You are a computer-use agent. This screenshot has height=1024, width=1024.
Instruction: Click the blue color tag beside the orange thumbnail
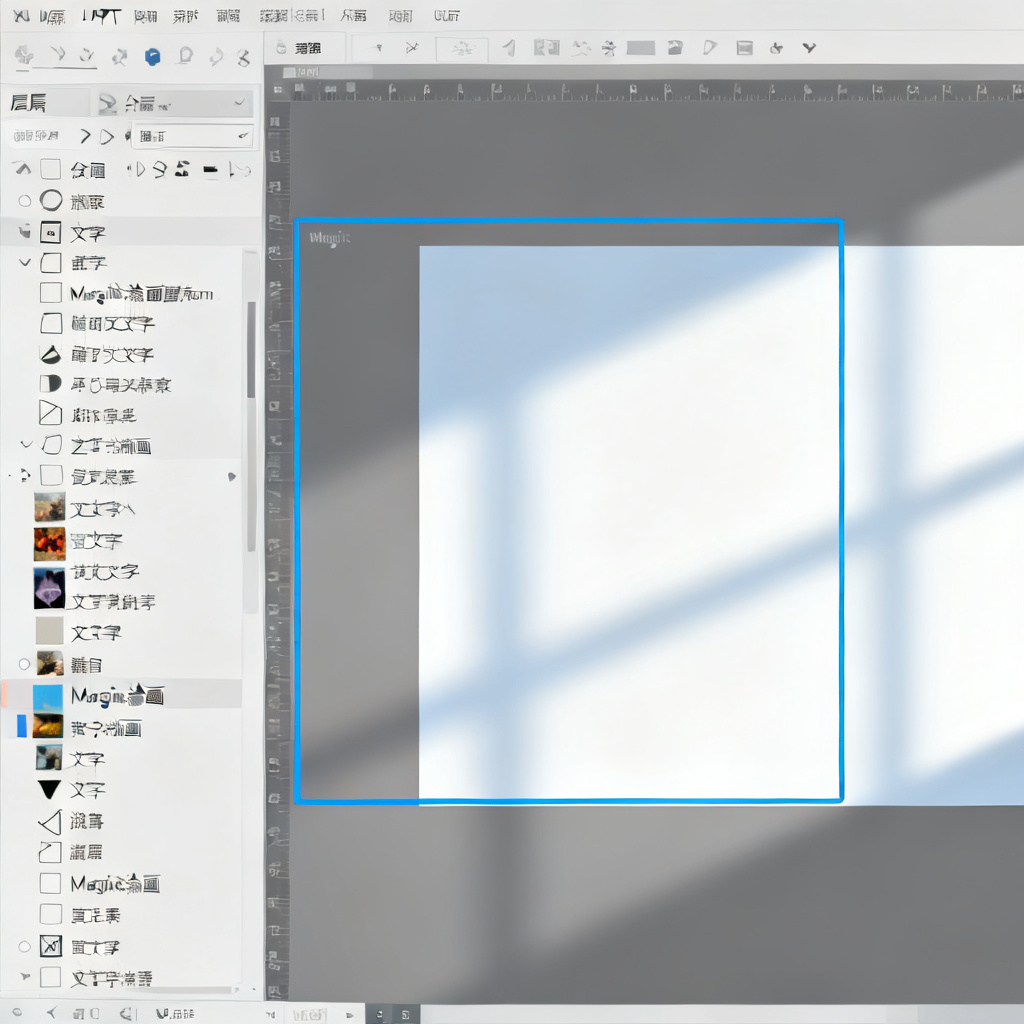[x=22, y=726]
